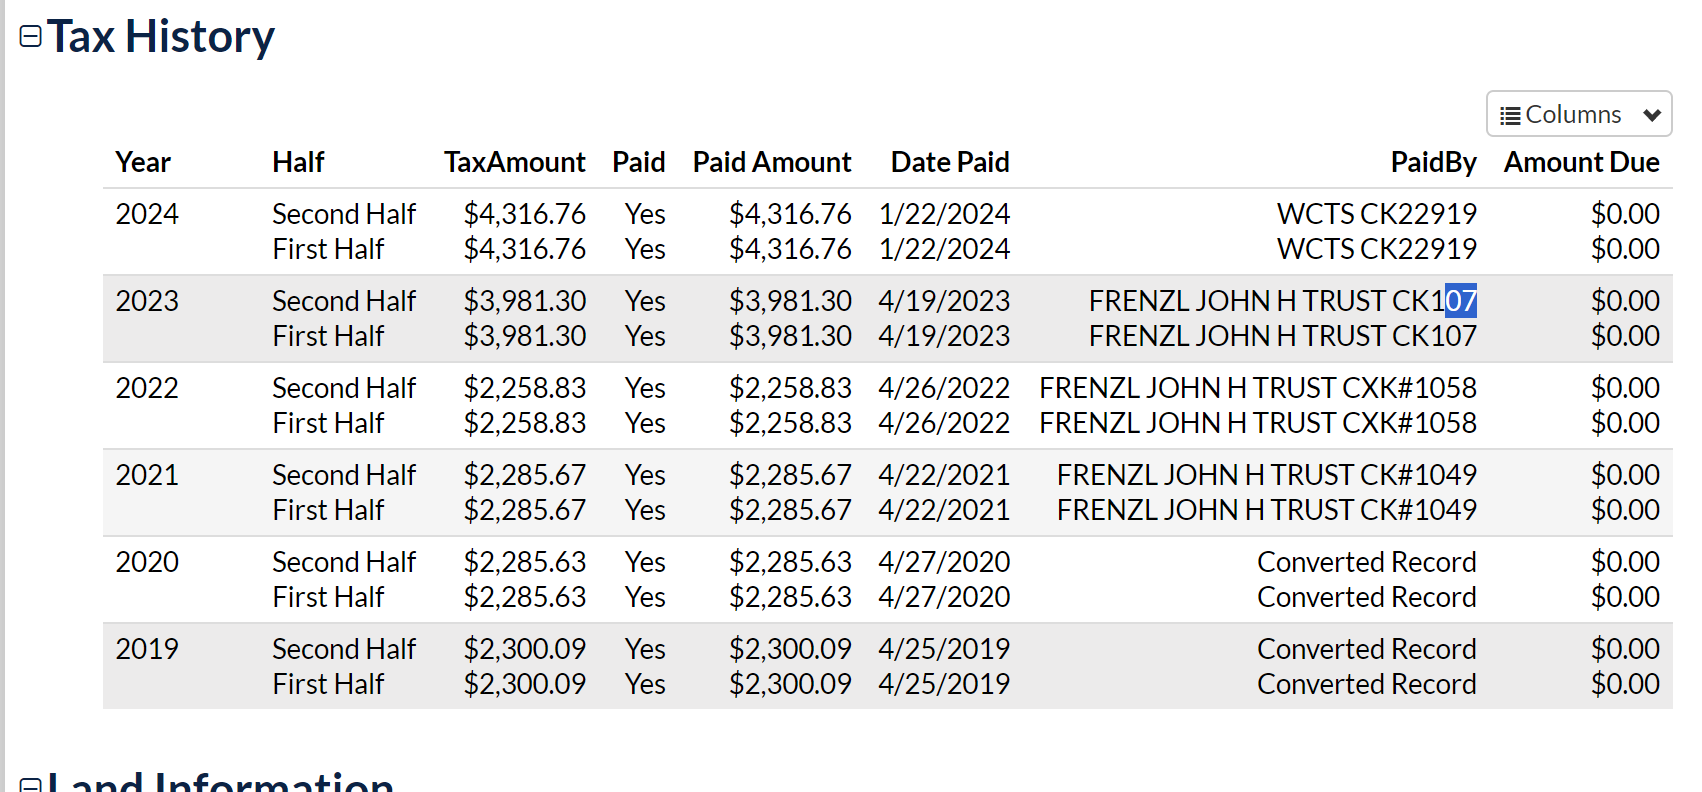Select the 2022 year cell
Viewport: 1702px width, 792px height.
pos(147,388)
